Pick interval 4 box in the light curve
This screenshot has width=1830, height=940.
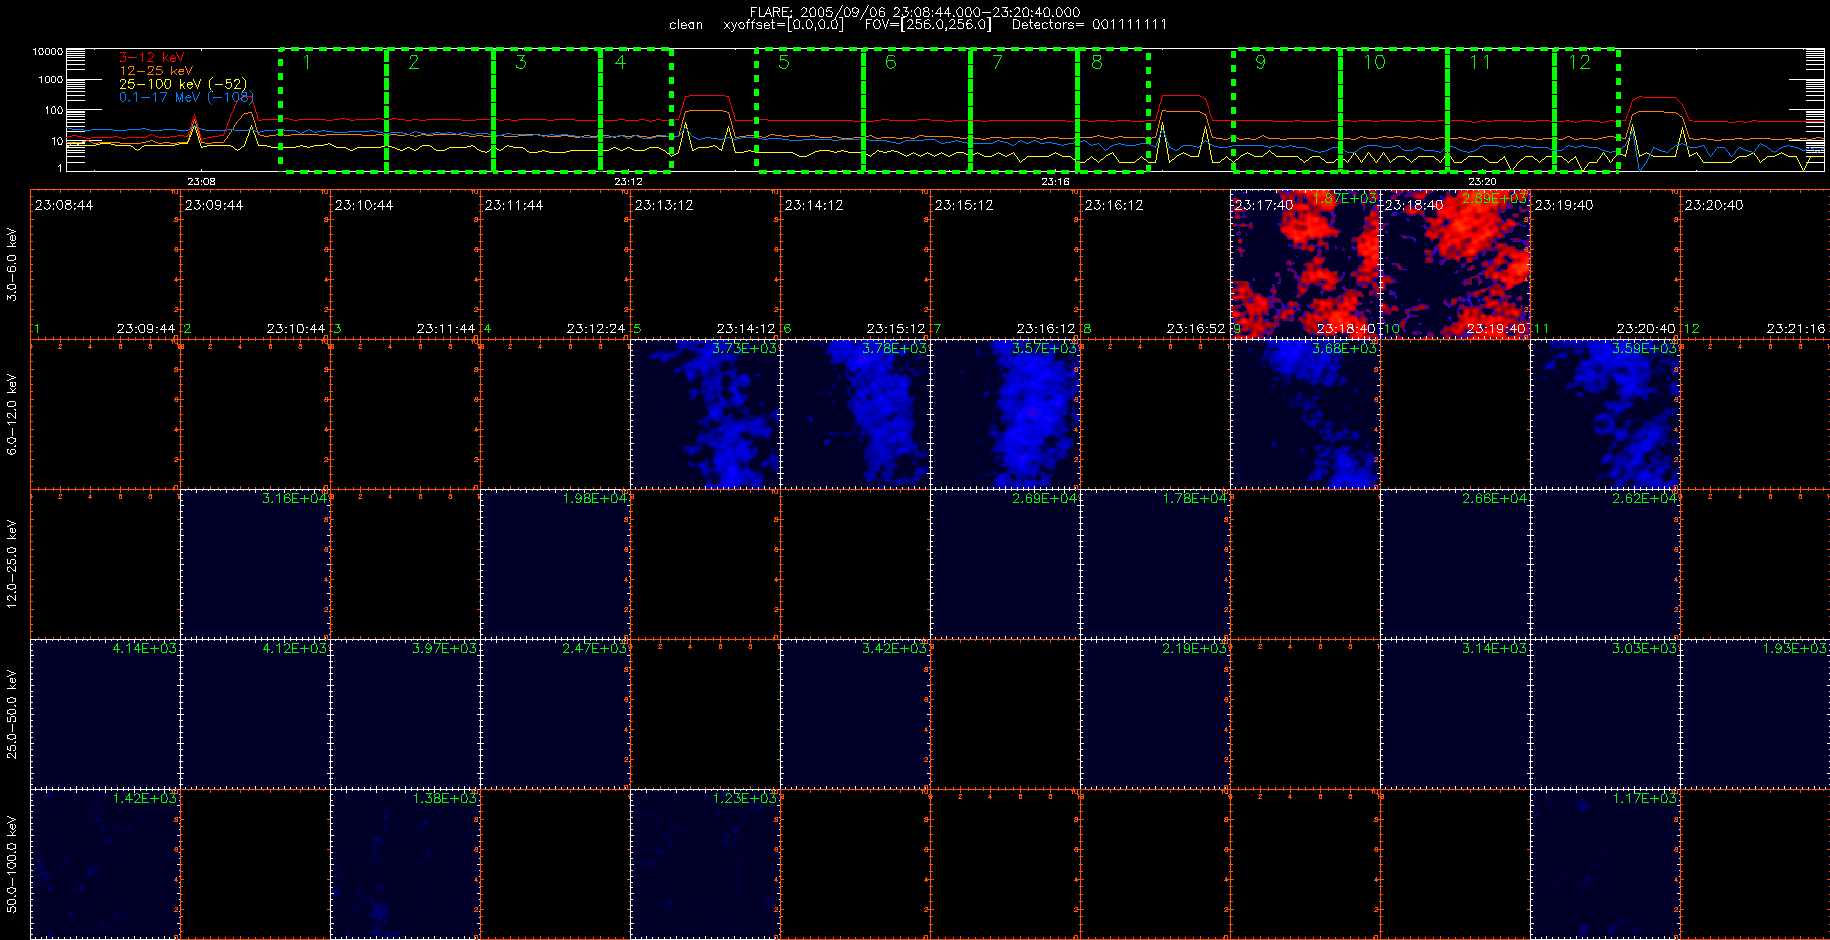click(636, 110)
